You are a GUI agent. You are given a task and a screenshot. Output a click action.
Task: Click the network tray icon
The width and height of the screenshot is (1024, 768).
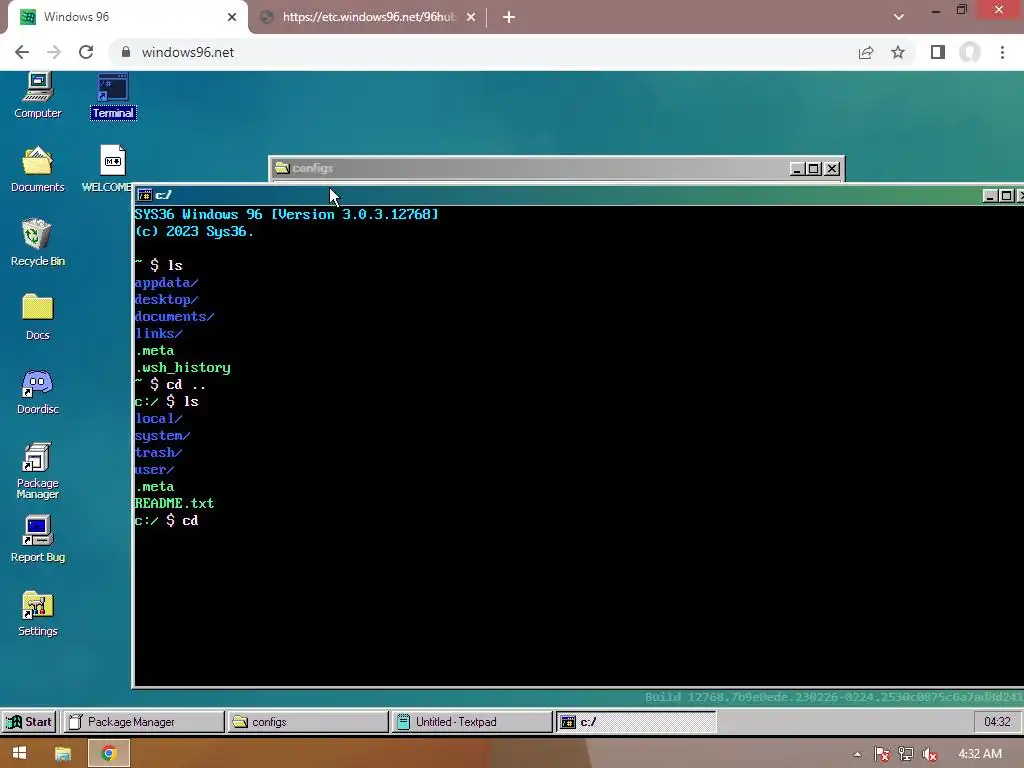click(x=906, y=754)
